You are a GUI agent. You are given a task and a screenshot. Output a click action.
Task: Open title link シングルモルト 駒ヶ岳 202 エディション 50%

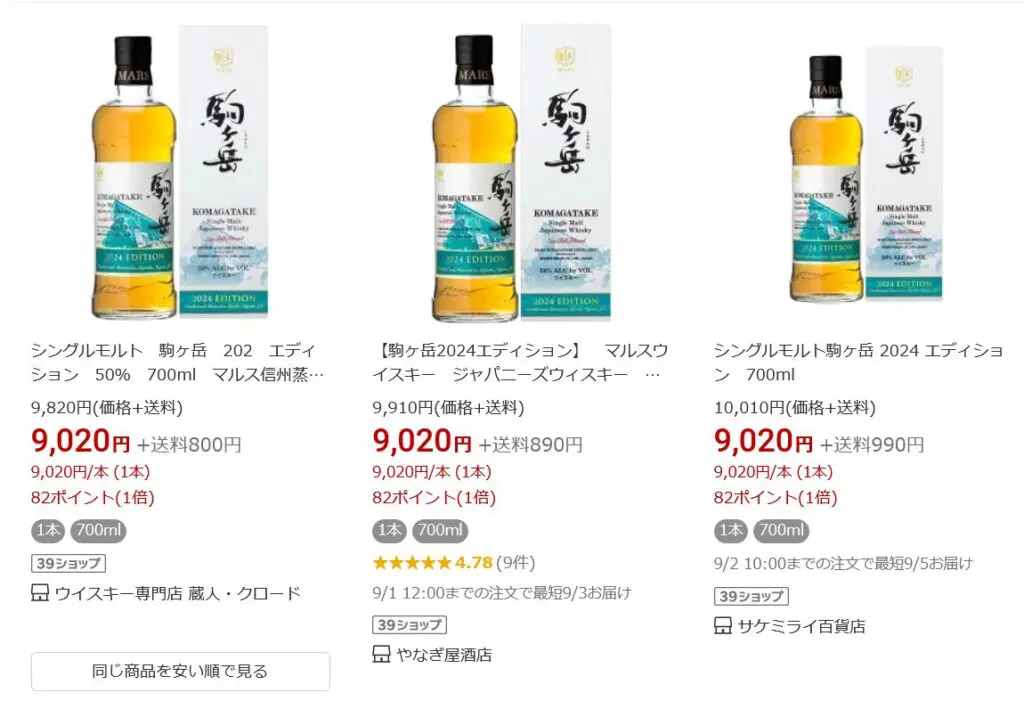click(177, 362)
